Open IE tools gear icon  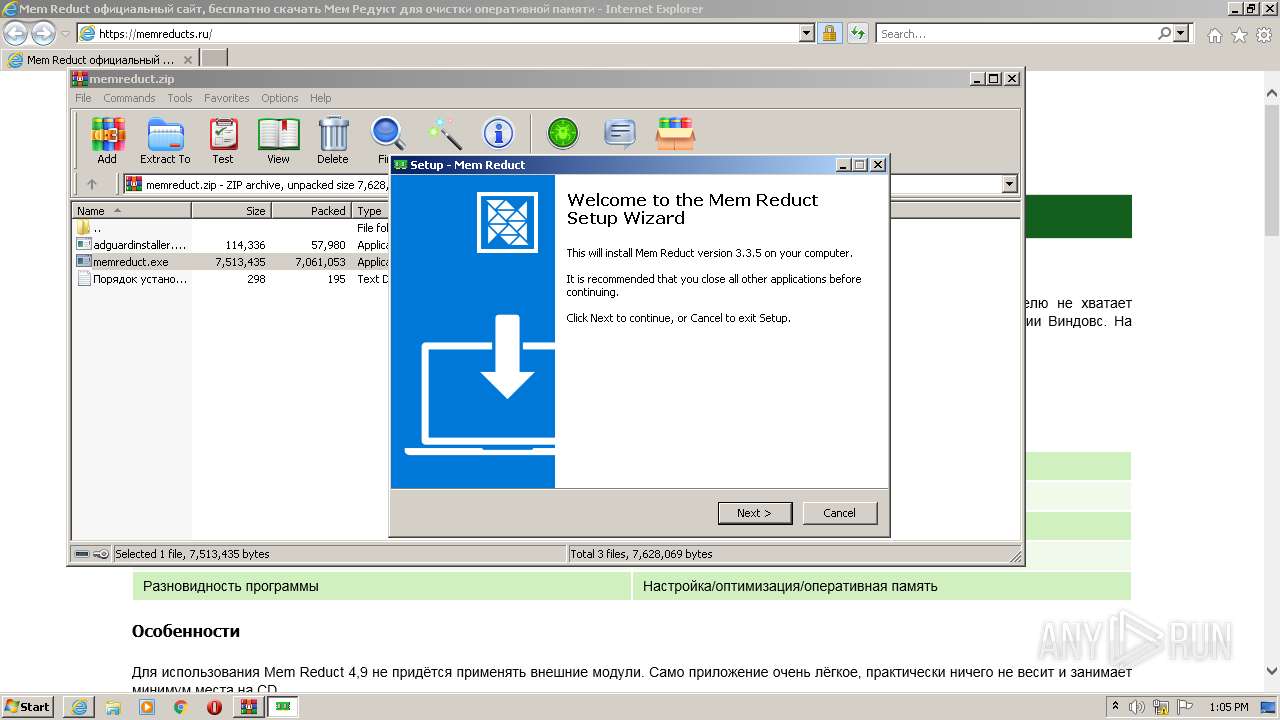coord(1264,35)
